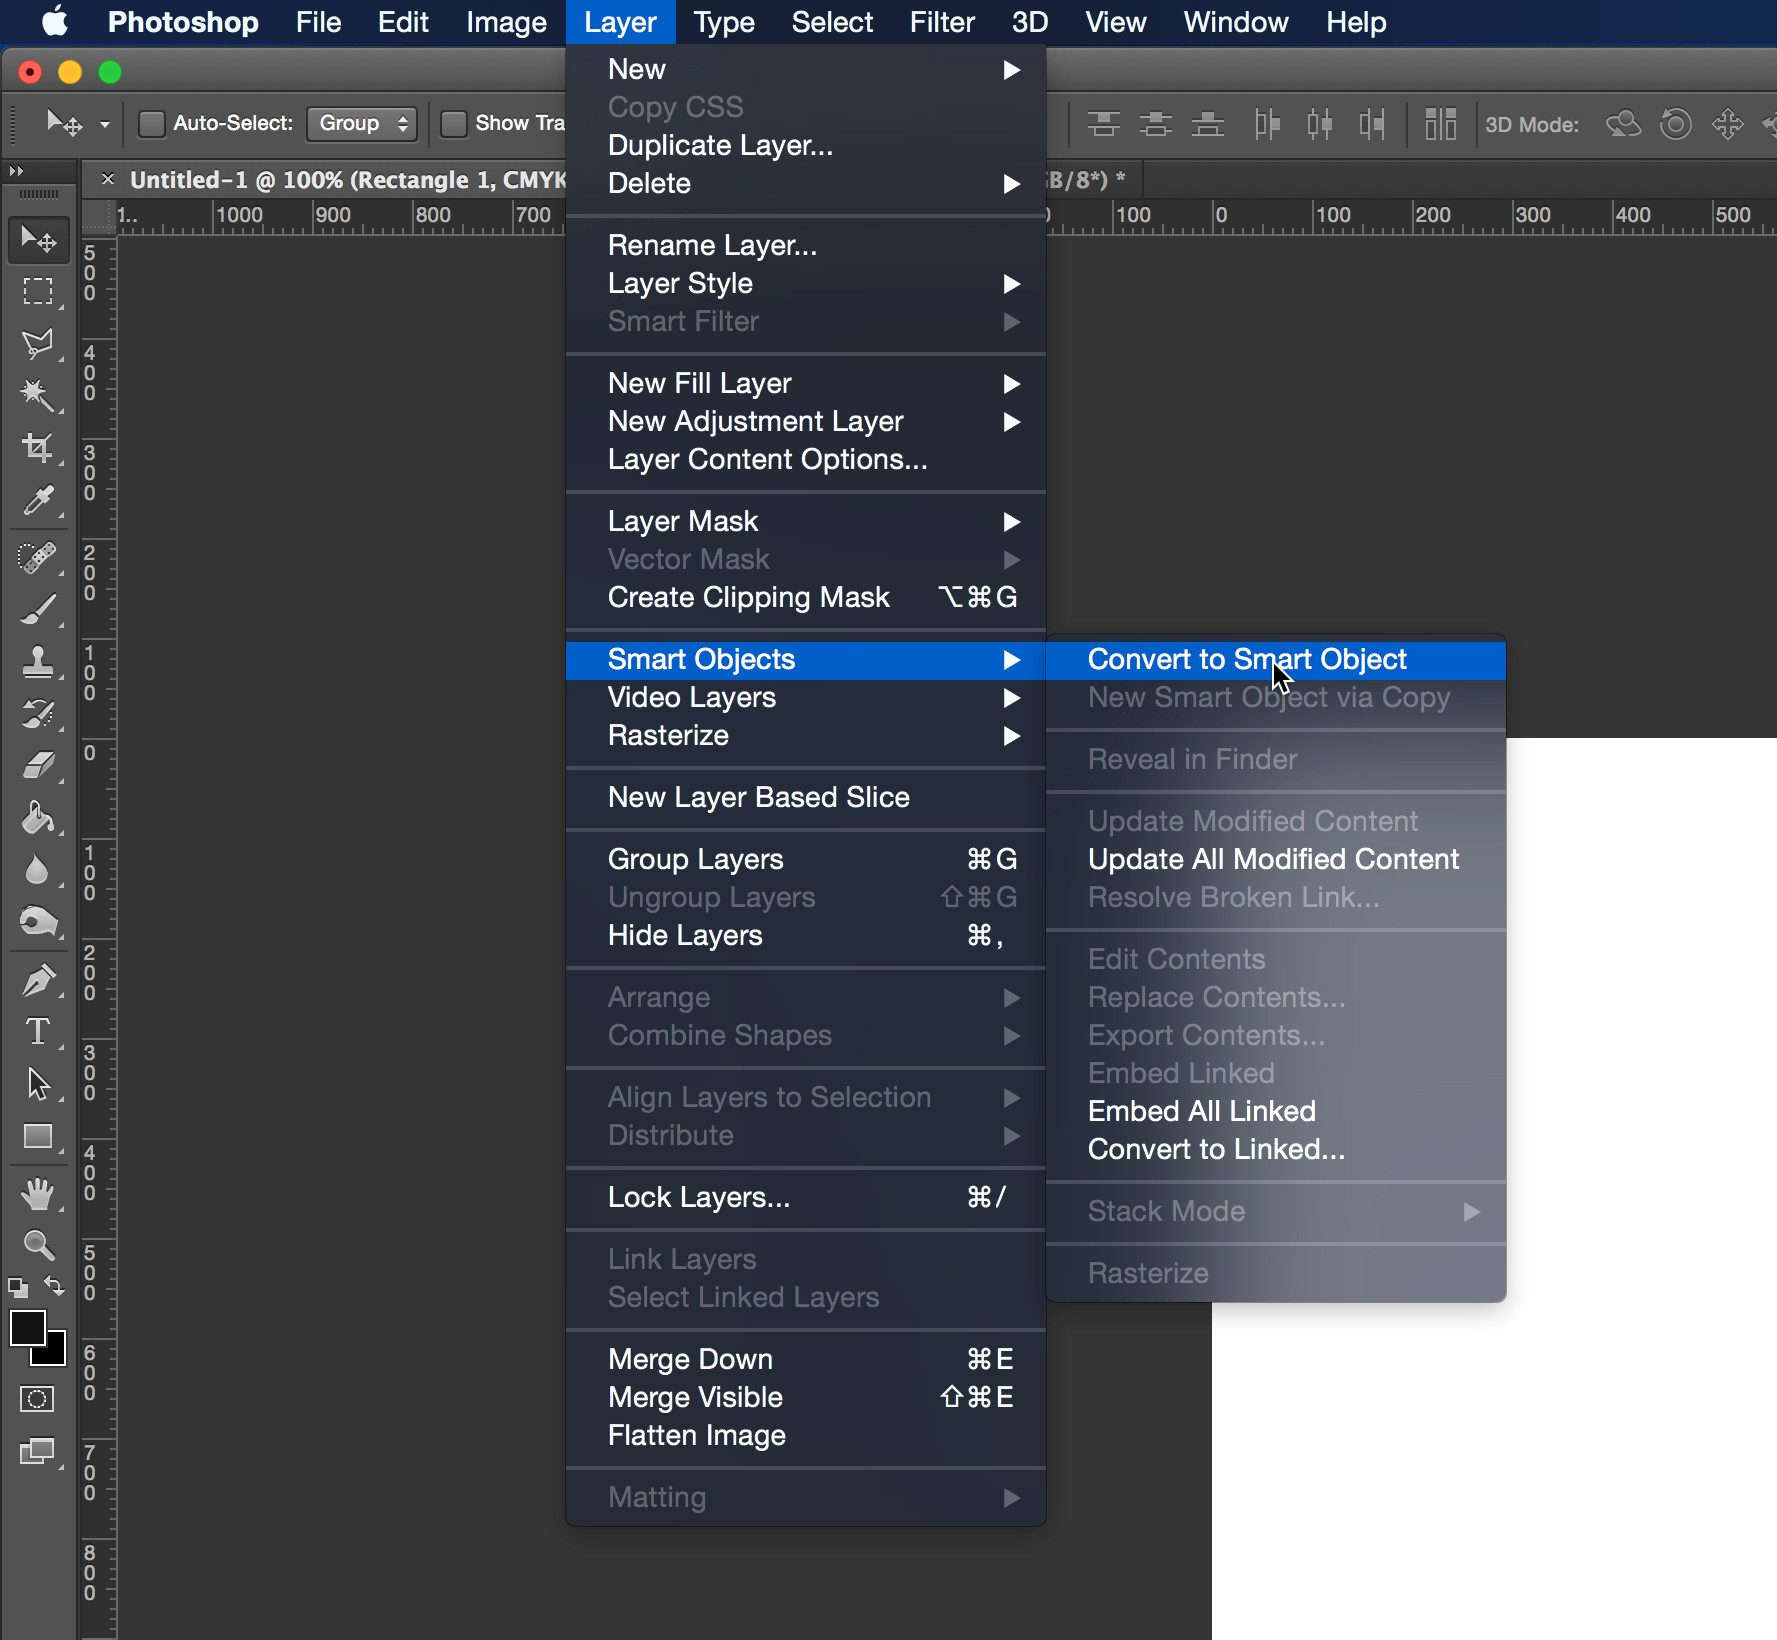
Task: Click Flatten Image in the Layer menu
Action: tap(696, 1435)
